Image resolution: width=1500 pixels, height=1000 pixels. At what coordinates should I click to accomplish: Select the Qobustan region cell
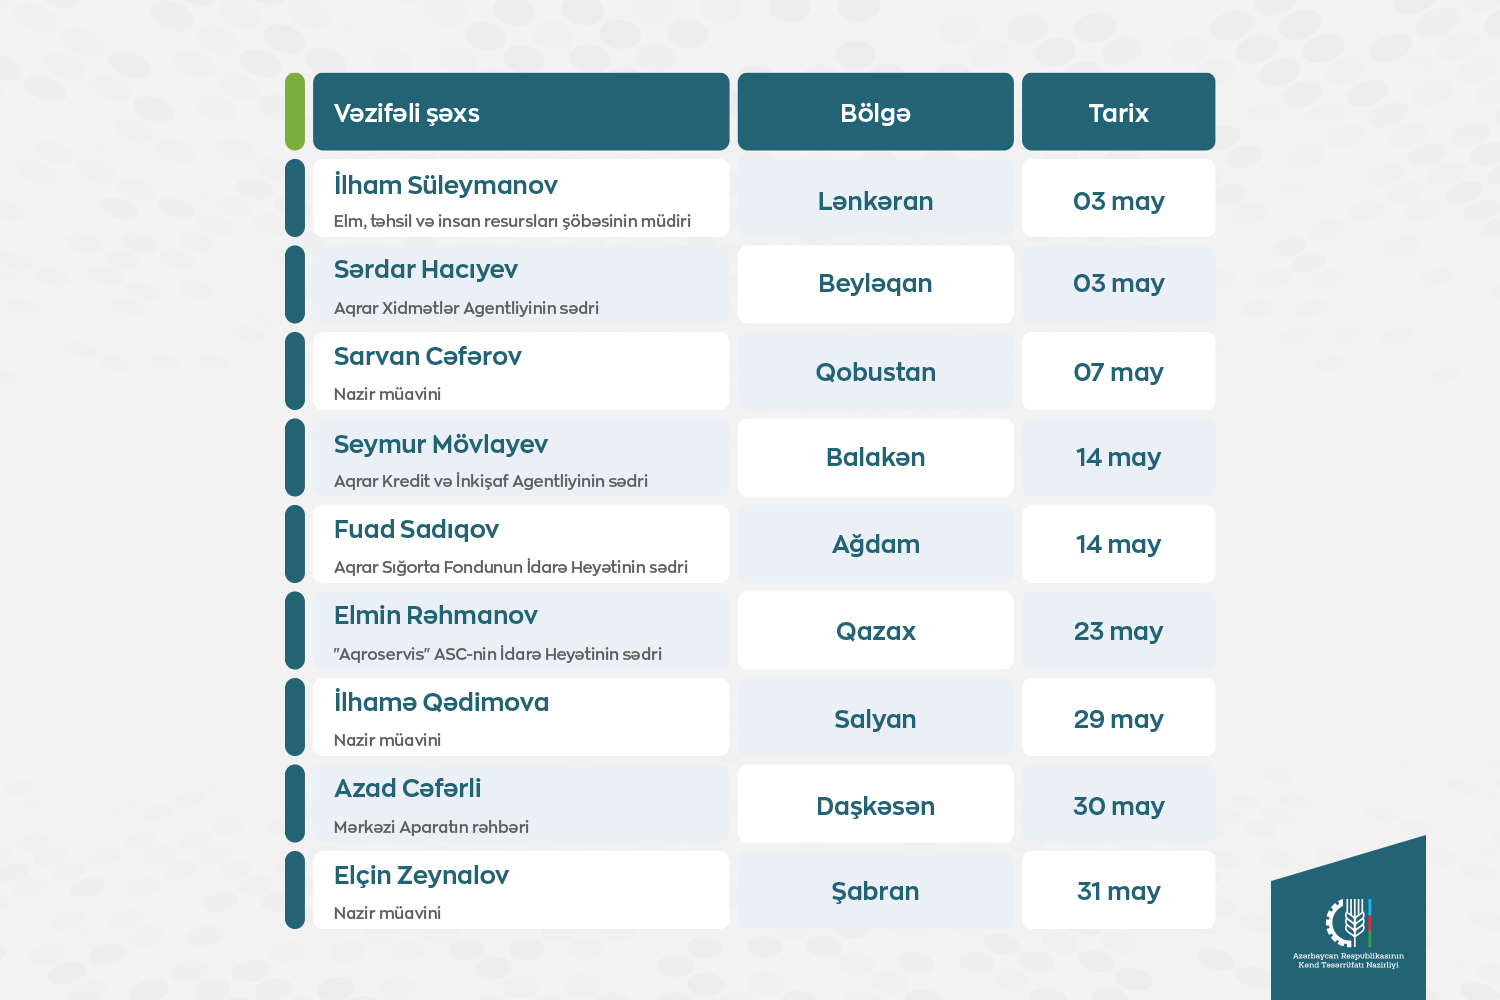coord(875,371)
